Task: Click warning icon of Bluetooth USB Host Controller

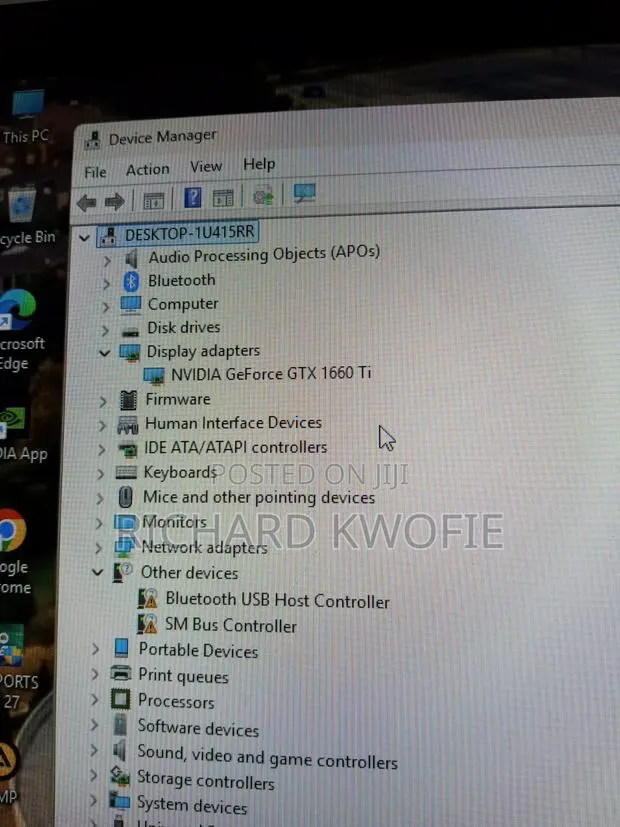Action: click(x=148, y=599)
